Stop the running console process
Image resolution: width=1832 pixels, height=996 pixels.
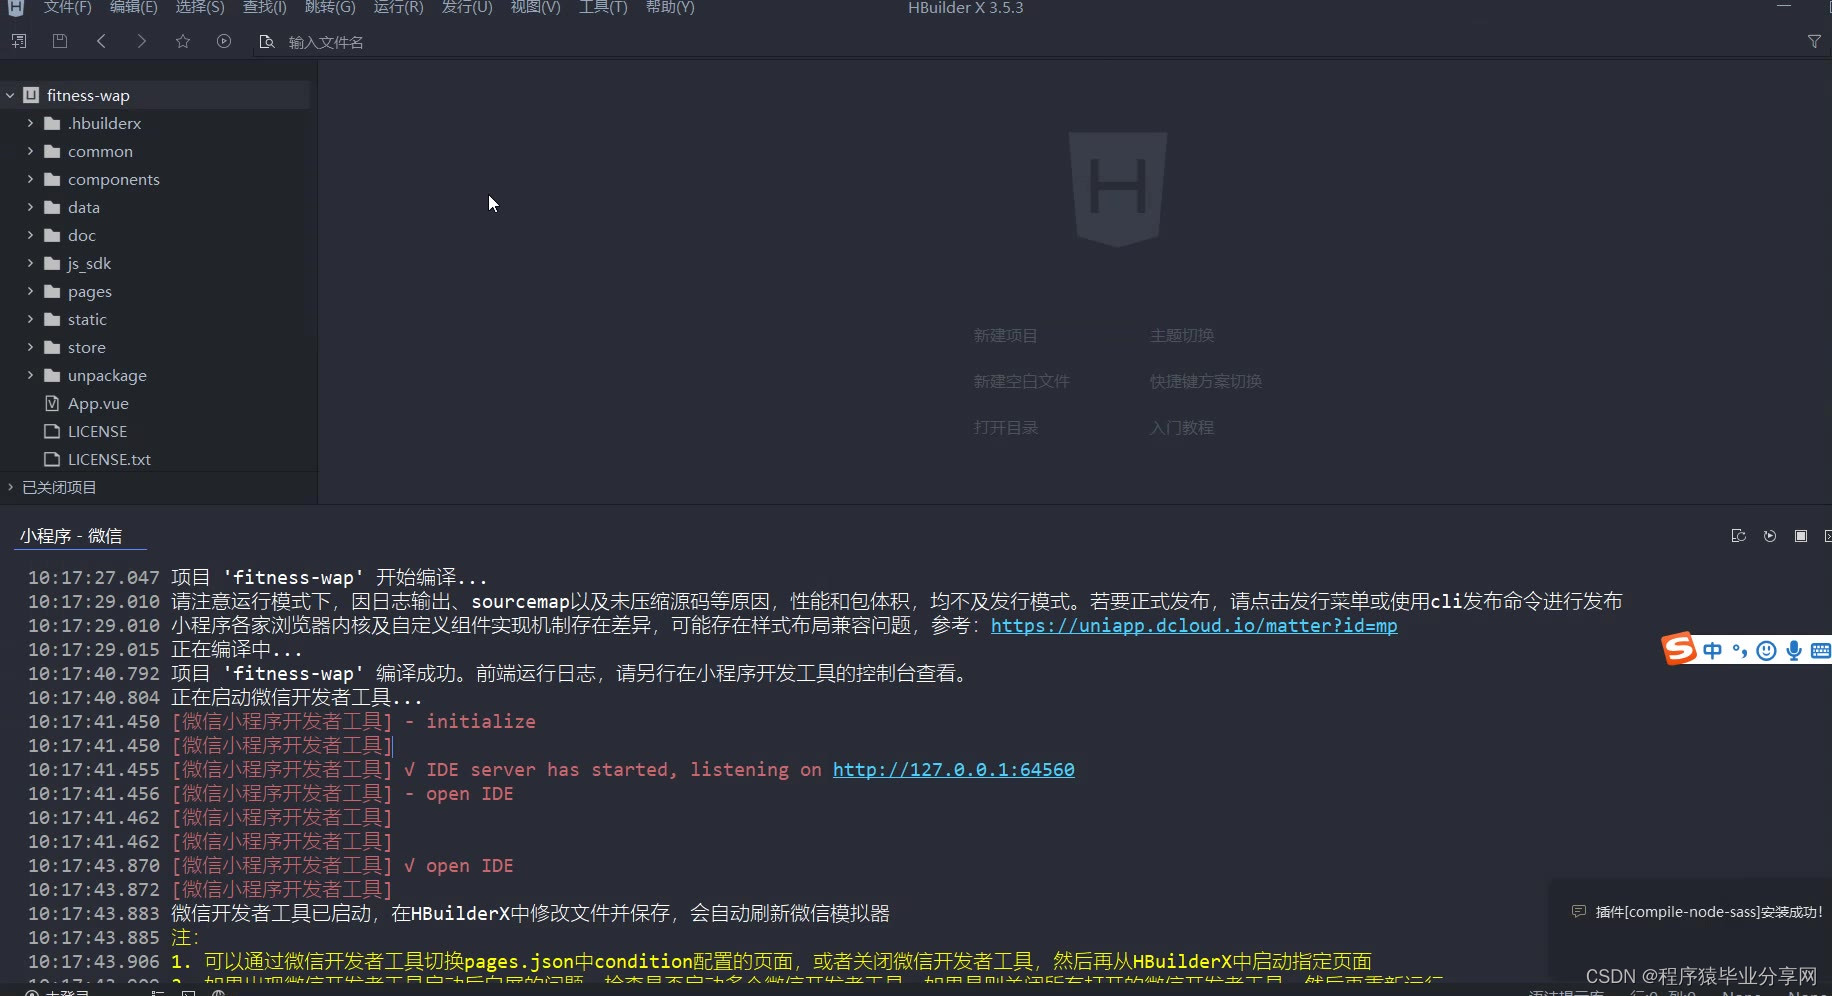(x=1801, y=536)
